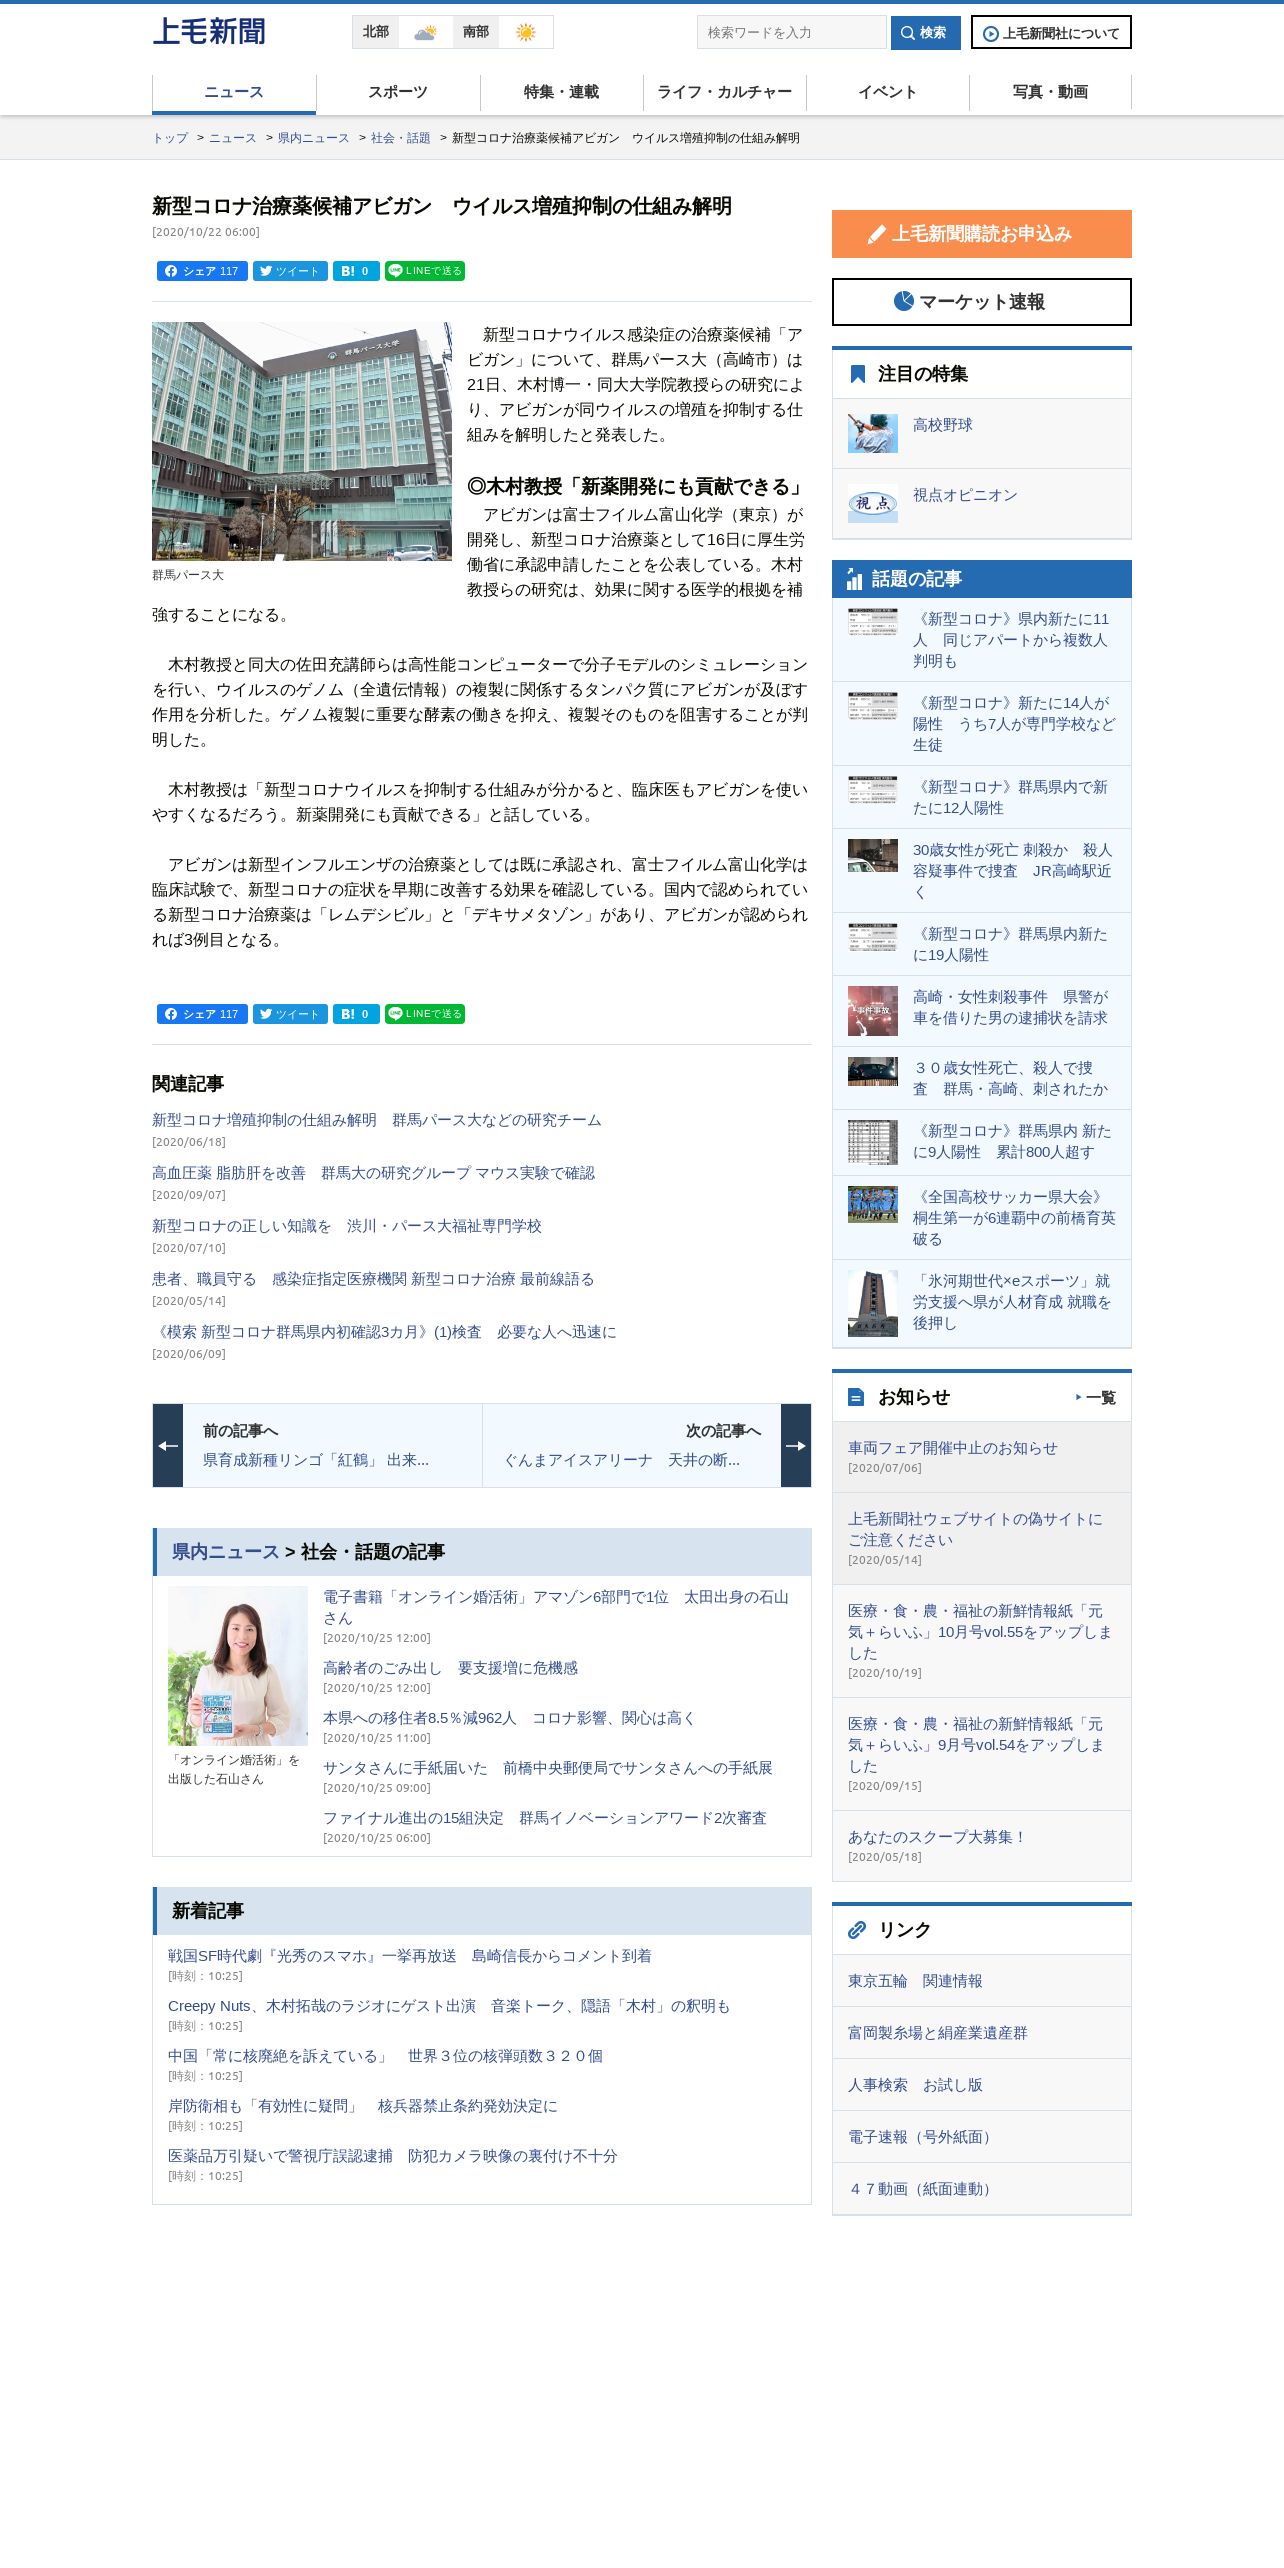Screen dimensions: 1284x2568
Task: Click top Twitter ツイート button
Action: pyautogui.click(x=290, y=271)
